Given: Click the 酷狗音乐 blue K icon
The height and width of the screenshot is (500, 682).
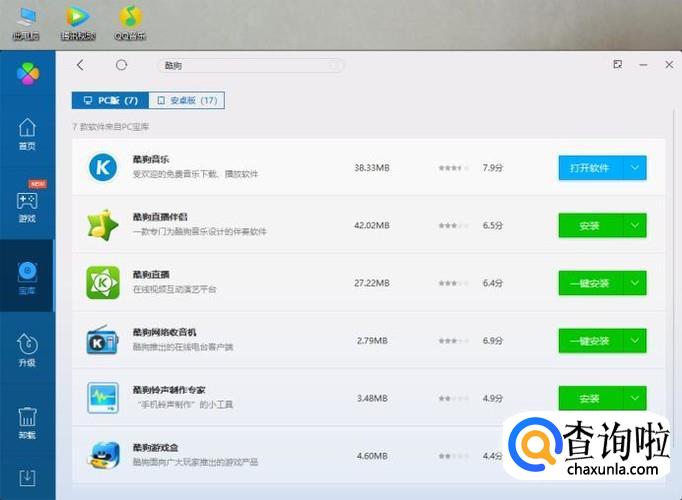Looking at the screenshot, I should [x=103, y=167].
